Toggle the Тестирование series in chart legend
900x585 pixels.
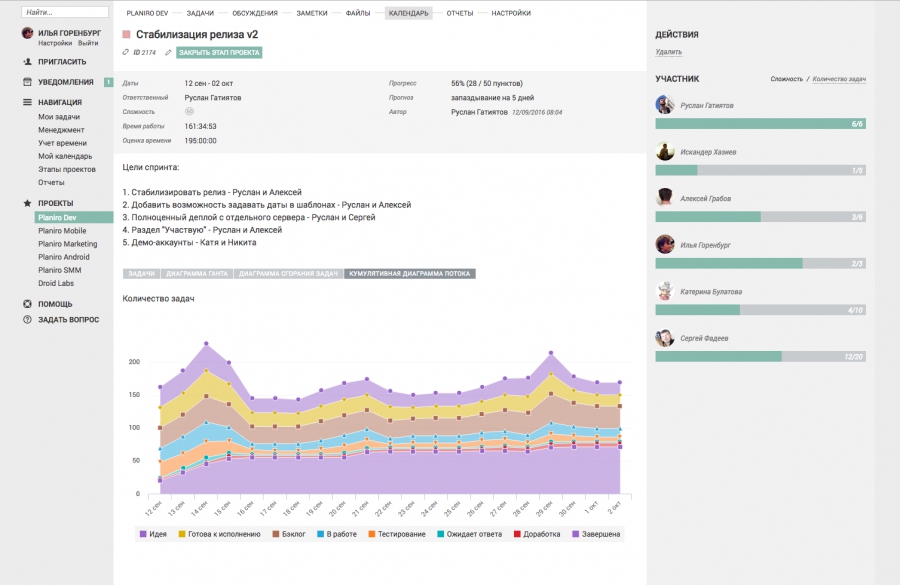pyautogui.click(x=395, y=534)
